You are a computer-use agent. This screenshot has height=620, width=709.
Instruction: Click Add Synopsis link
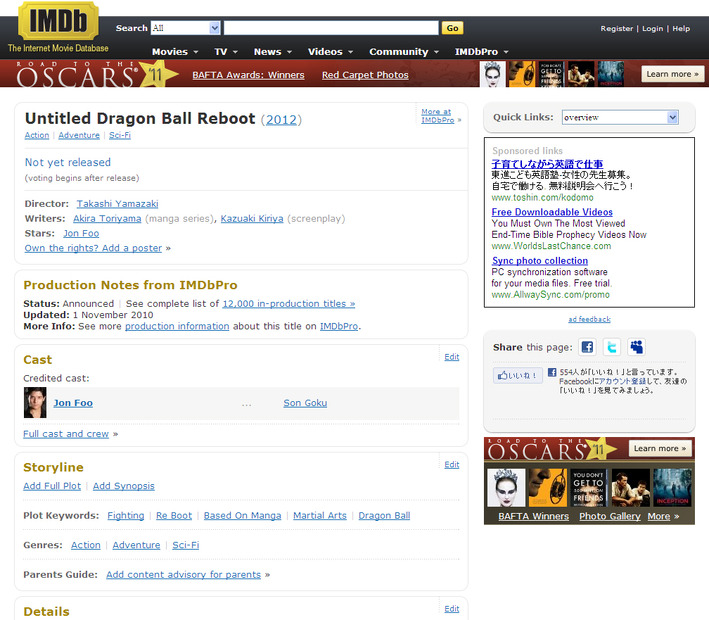coord(123,486)
